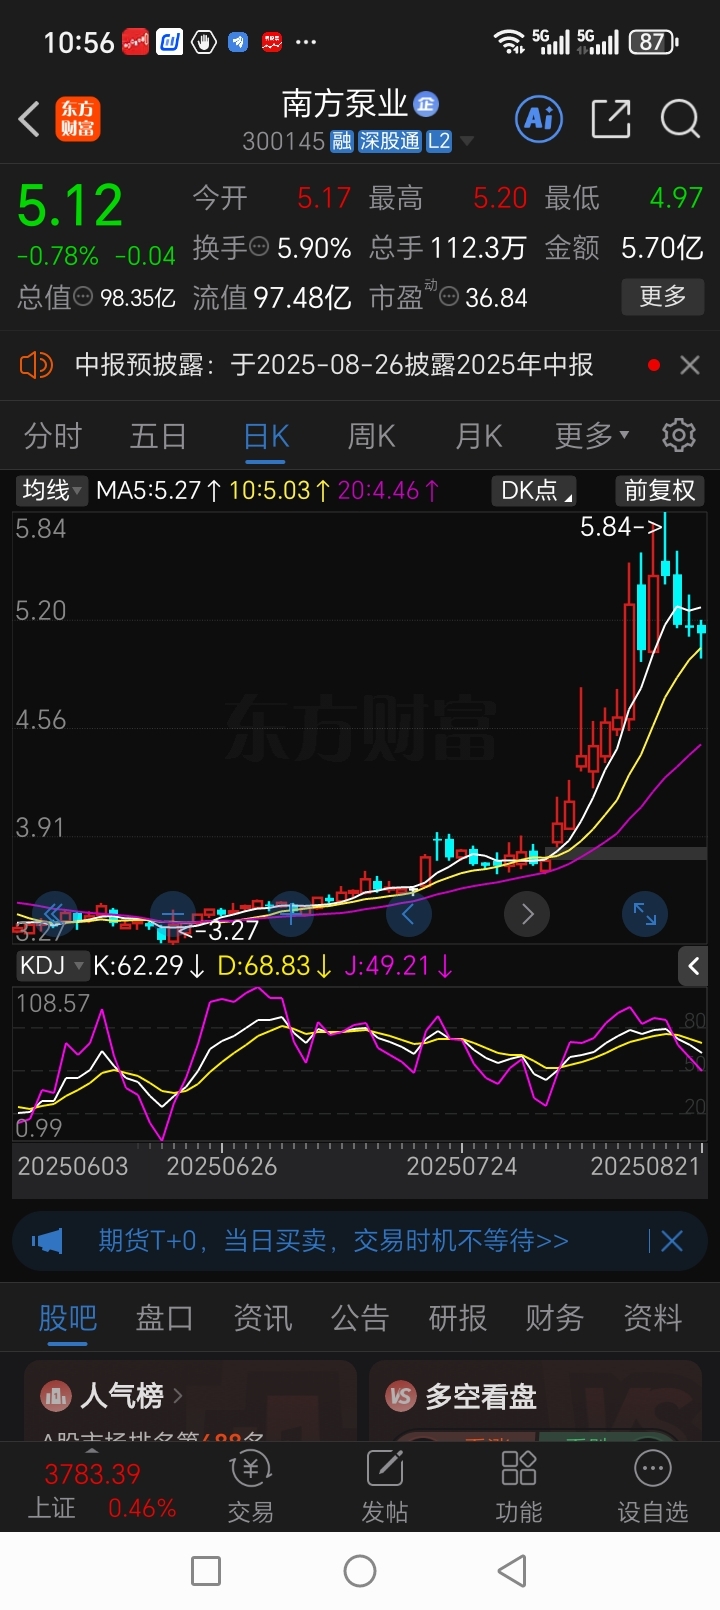Switch to the 分时 chart tab
The height and width of the screenshot is (1610, 720).
[x=52, y=436]
